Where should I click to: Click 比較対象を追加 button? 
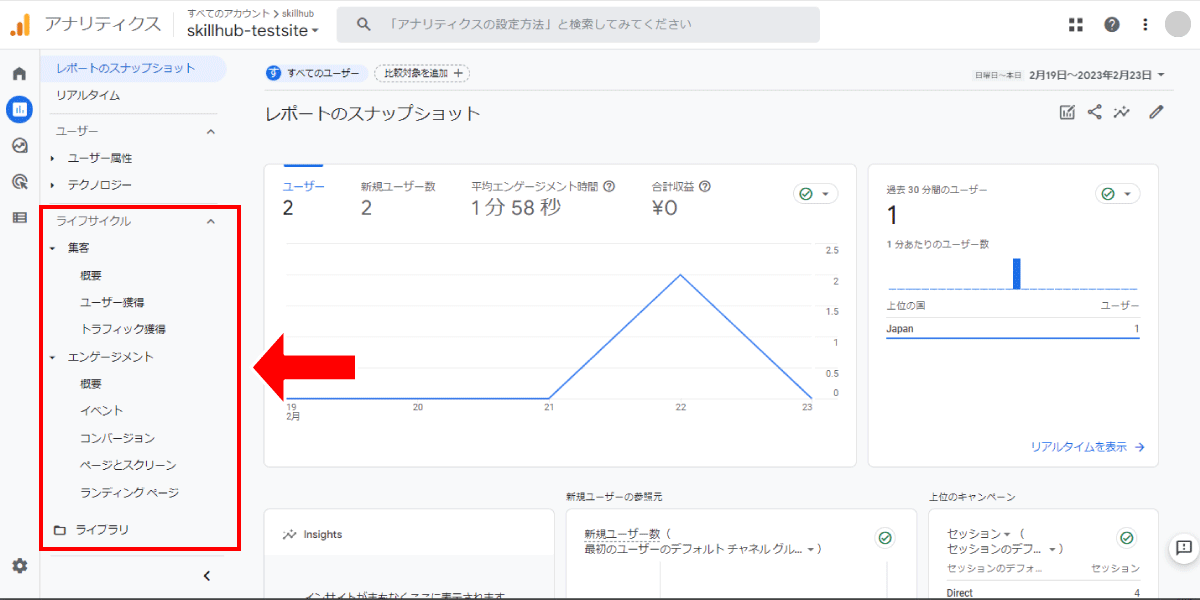click(422, 73)
